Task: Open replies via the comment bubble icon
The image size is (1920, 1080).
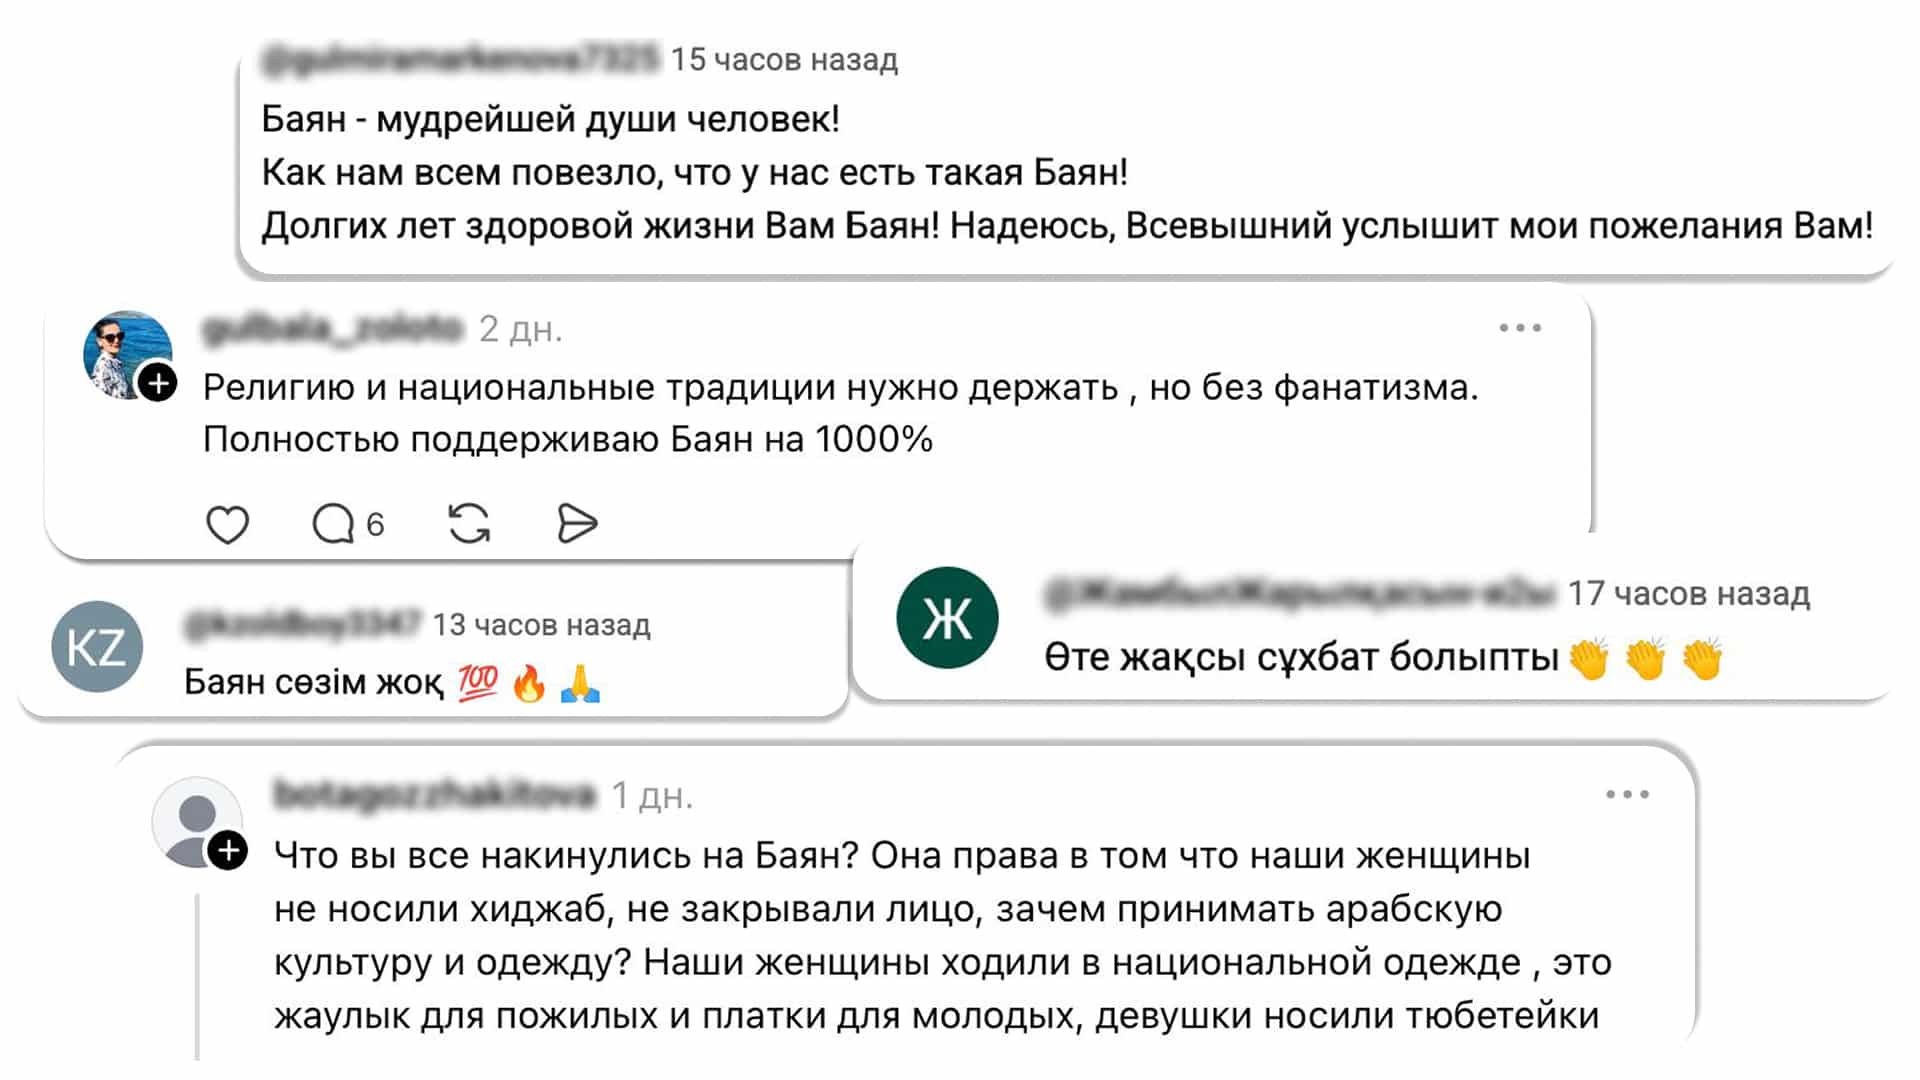Action: pos(333,524)
